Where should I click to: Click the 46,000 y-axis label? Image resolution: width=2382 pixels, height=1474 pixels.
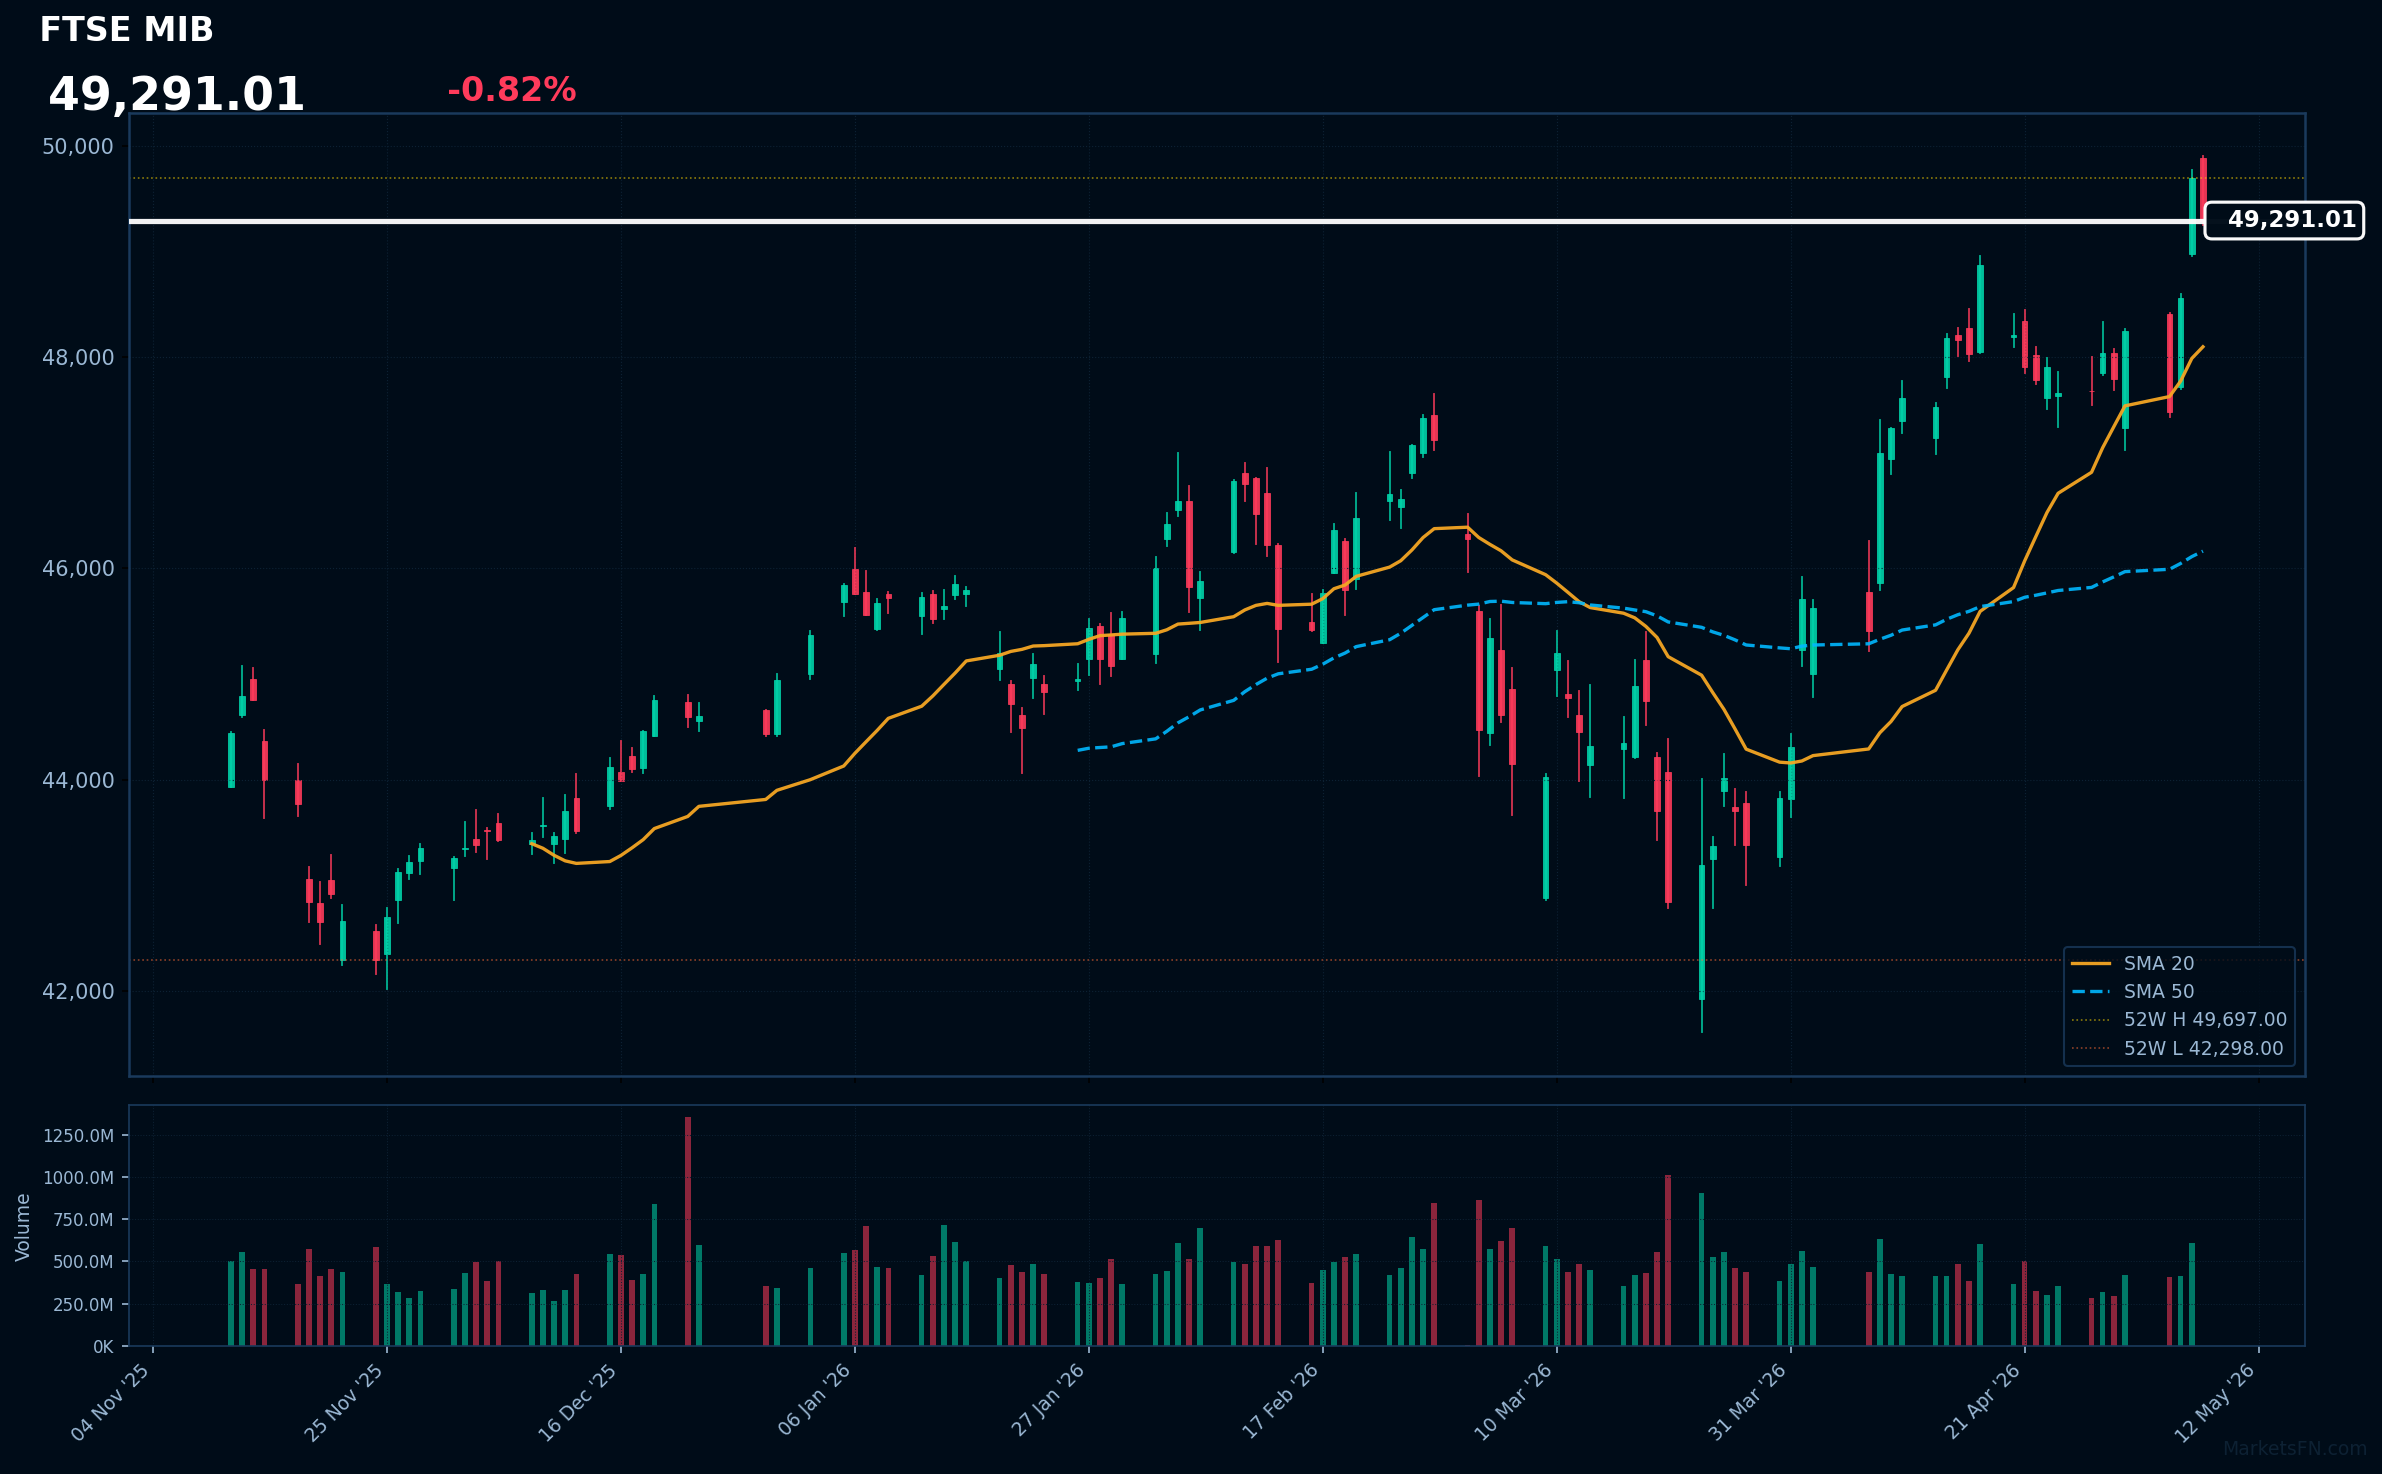pyautogui.click(x=78, y=568)
